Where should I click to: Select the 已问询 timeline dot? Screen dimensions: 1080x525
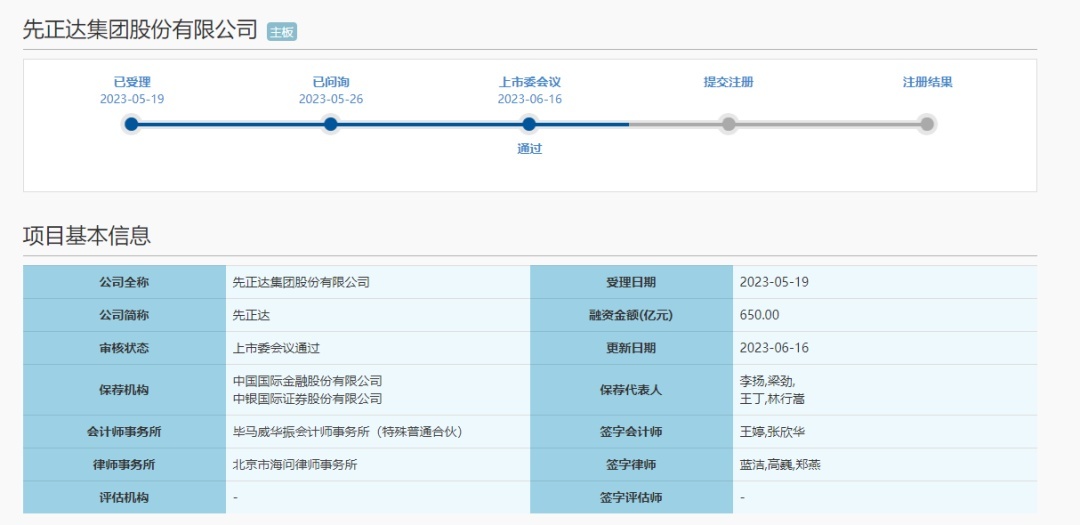[x=330, y=124]
